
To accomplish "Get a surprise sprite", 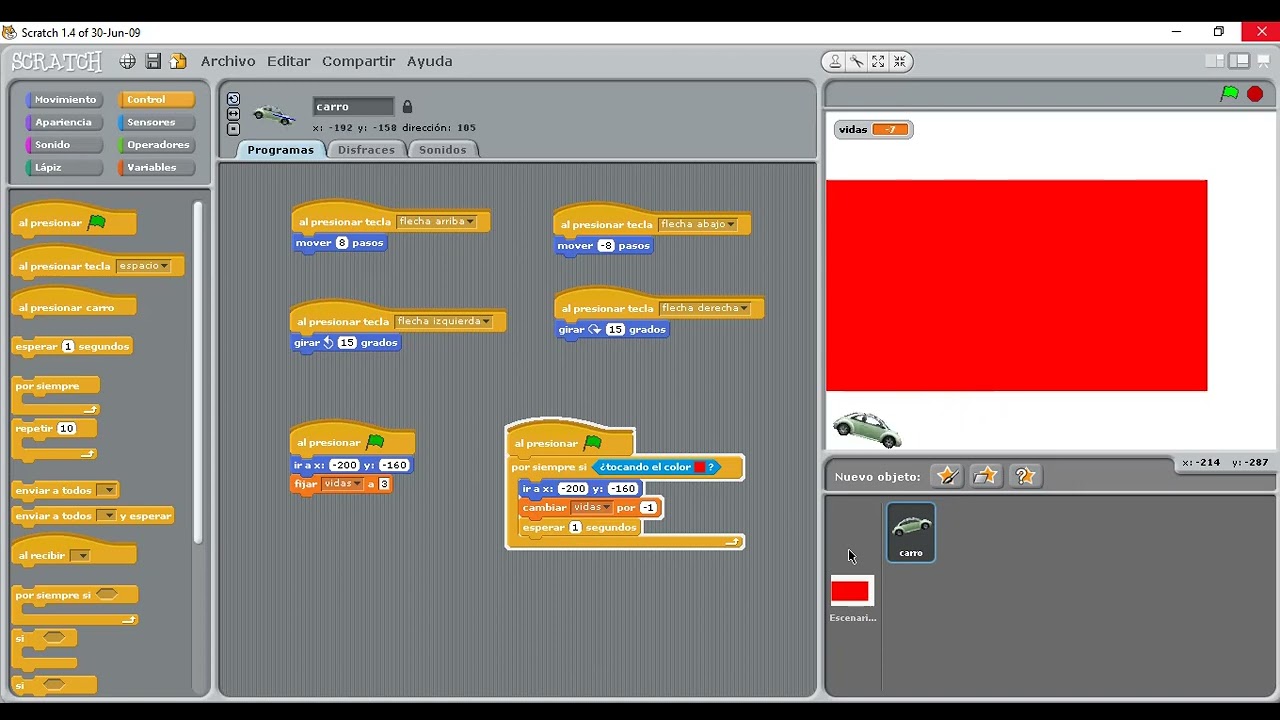I will click(1025, 476).
